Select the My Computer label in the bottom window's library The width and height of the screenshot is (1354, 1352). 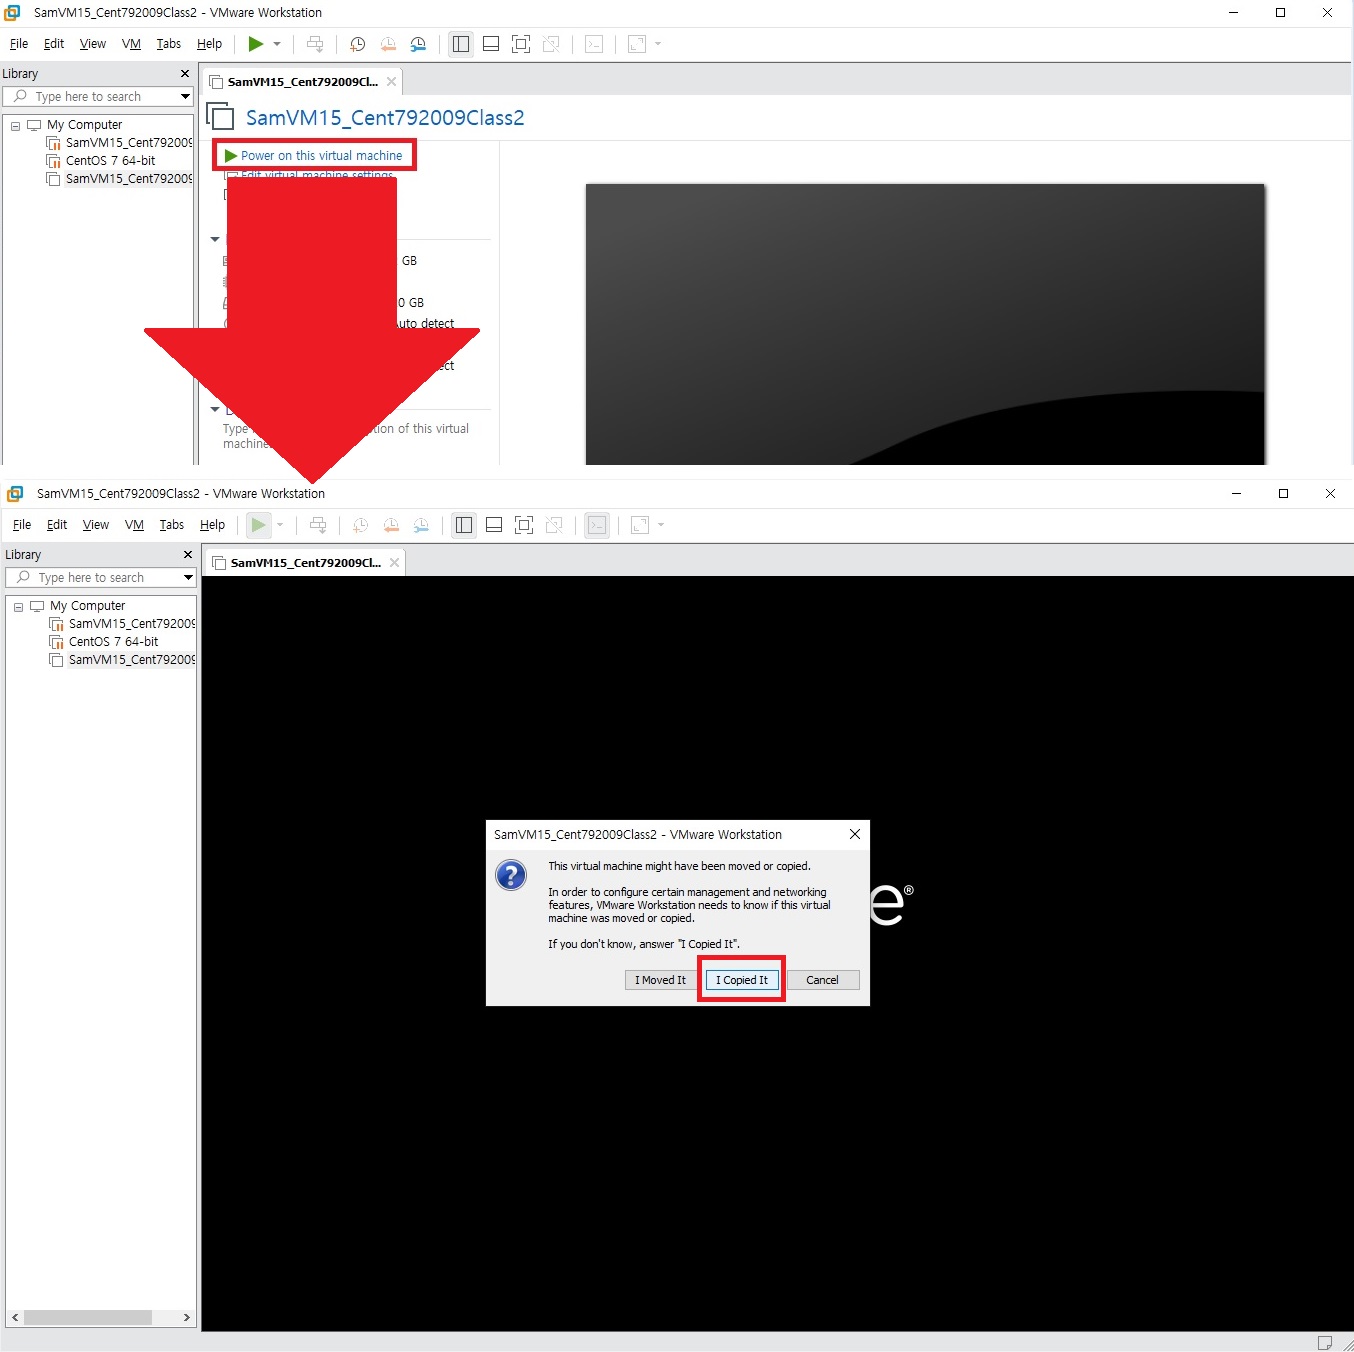88,606
